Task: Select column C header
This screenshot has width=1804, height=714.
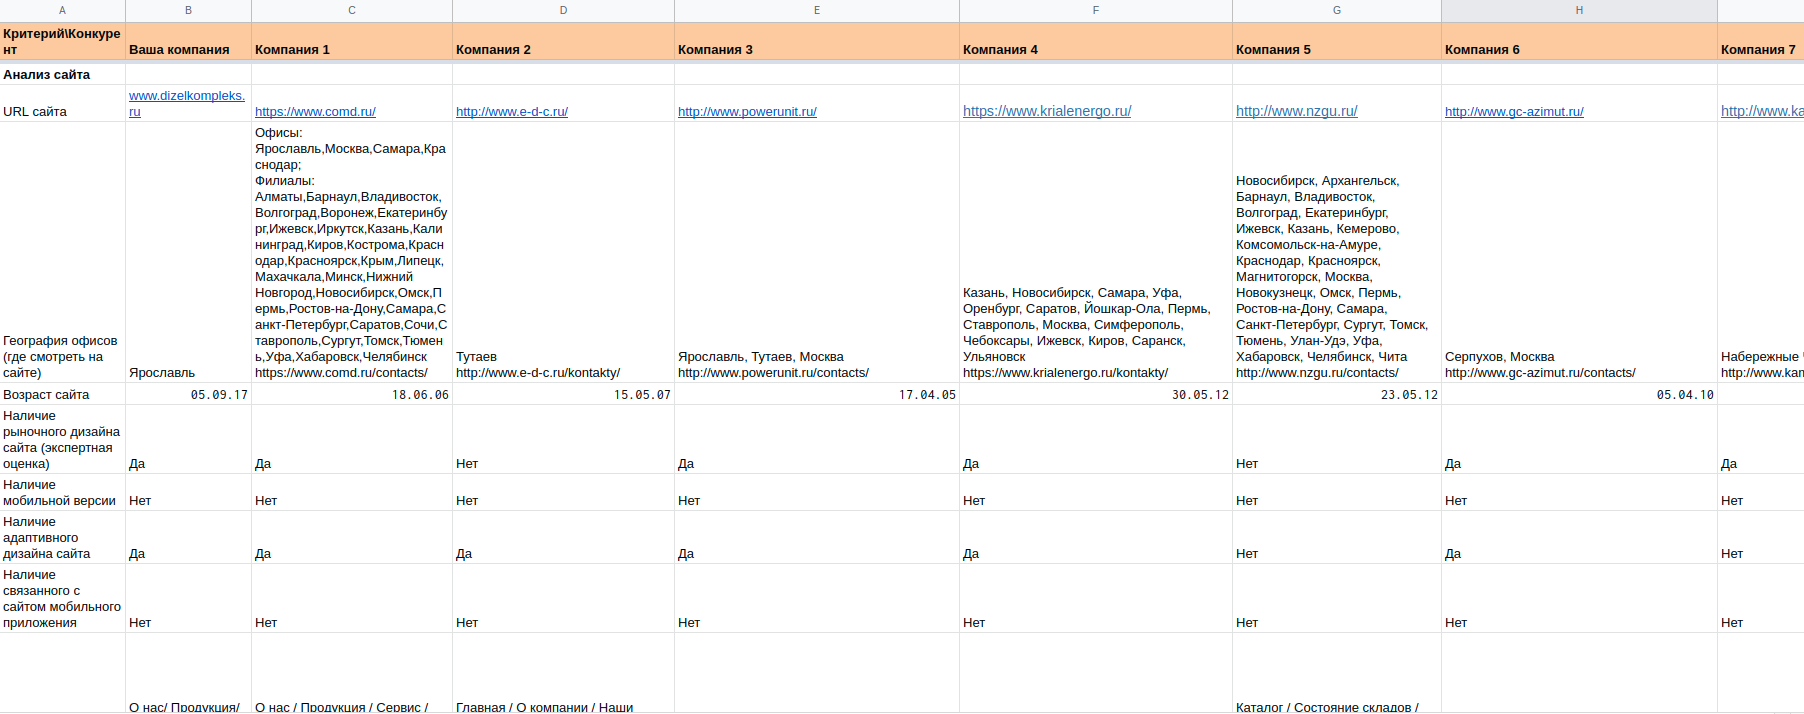Action: [x=351, y=10]
